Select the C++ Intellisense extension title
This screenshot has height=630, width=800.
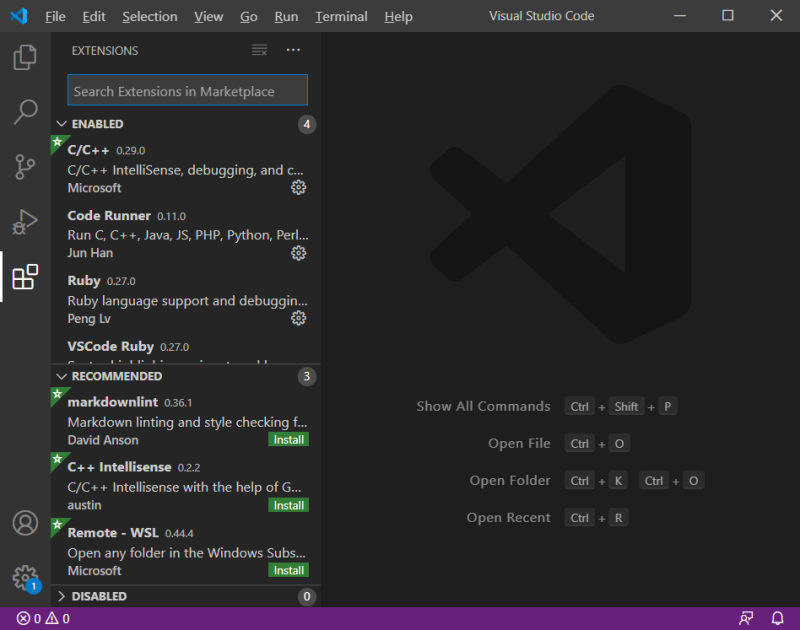click(119, 467)
